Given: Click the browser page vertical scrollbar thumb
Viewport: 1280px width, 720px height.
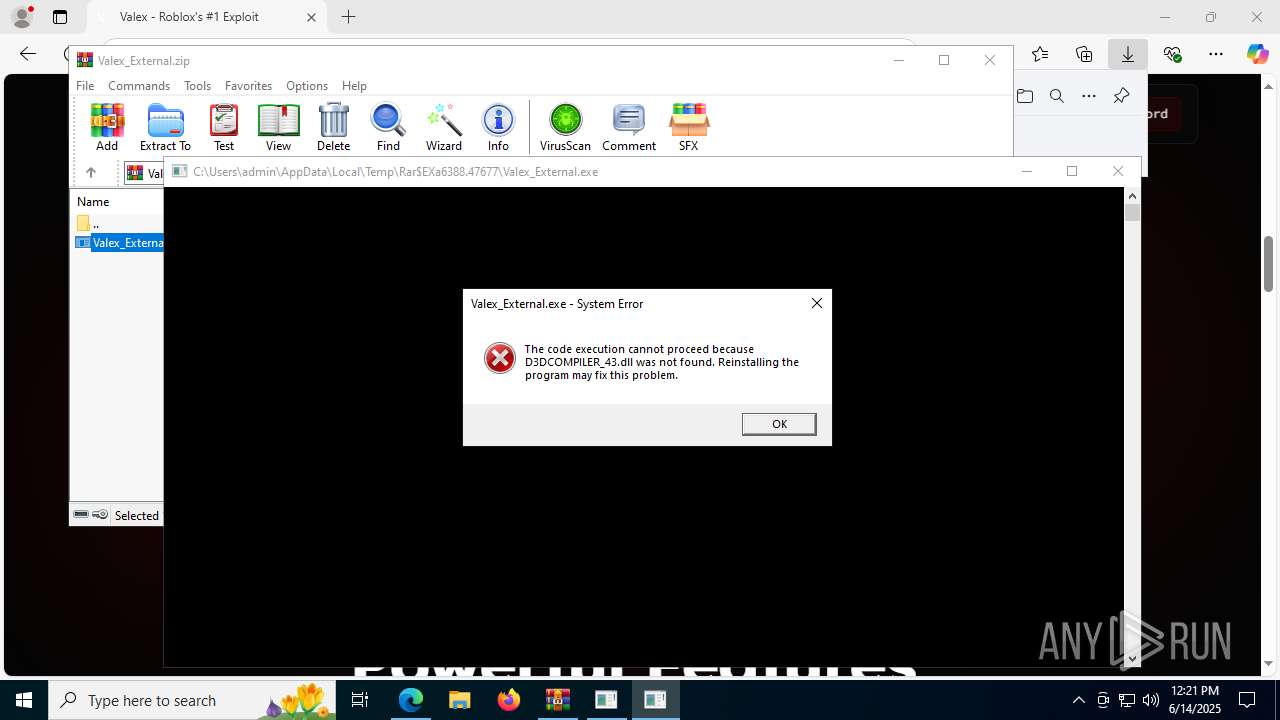Looking at the screenshot, I should 1269,263.
